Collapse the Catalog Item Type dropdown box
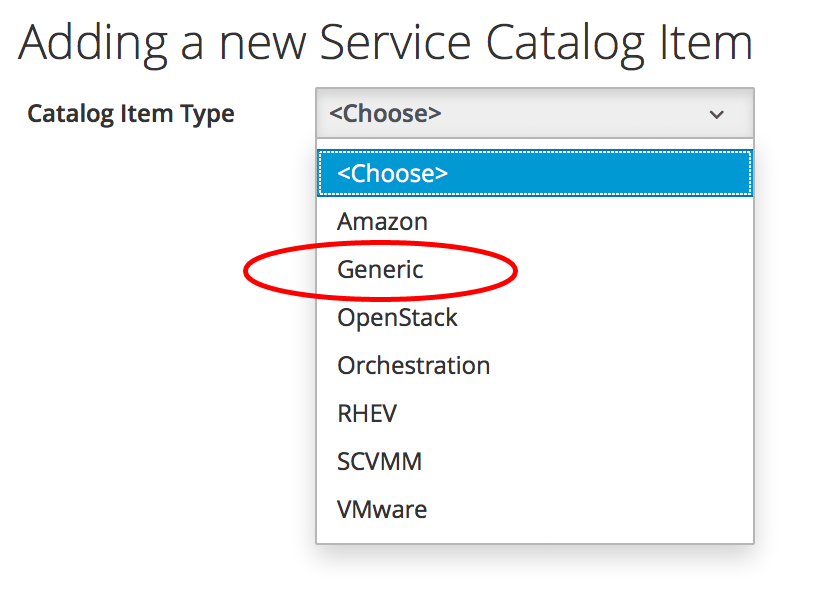This screenshot has width=820, height=592. click(534, 114)
